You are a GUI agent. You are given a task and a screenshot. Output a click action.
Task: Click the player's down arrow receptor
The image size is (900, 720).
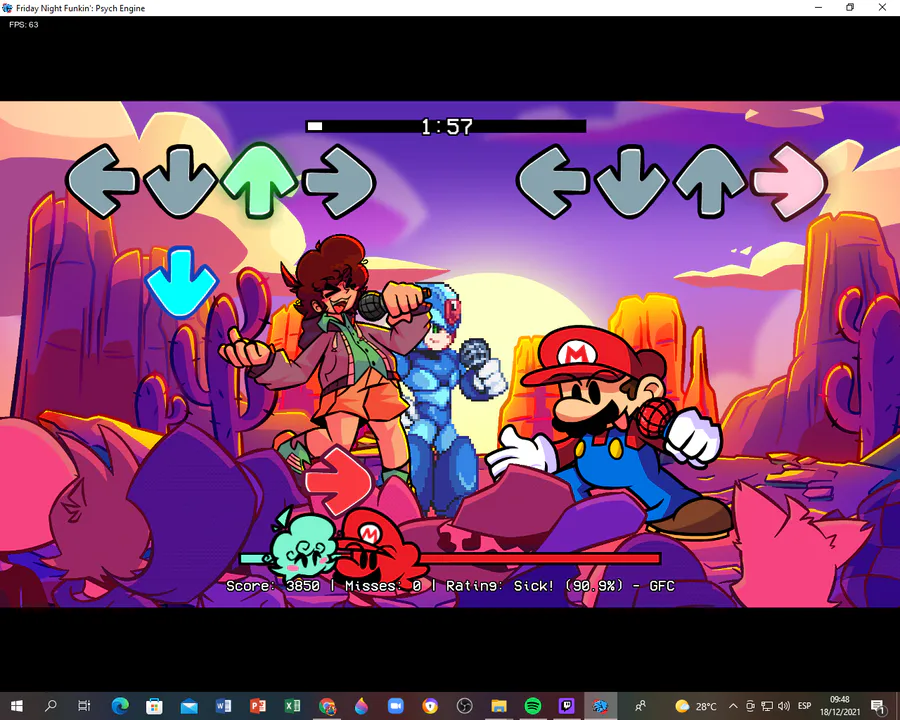631,181
